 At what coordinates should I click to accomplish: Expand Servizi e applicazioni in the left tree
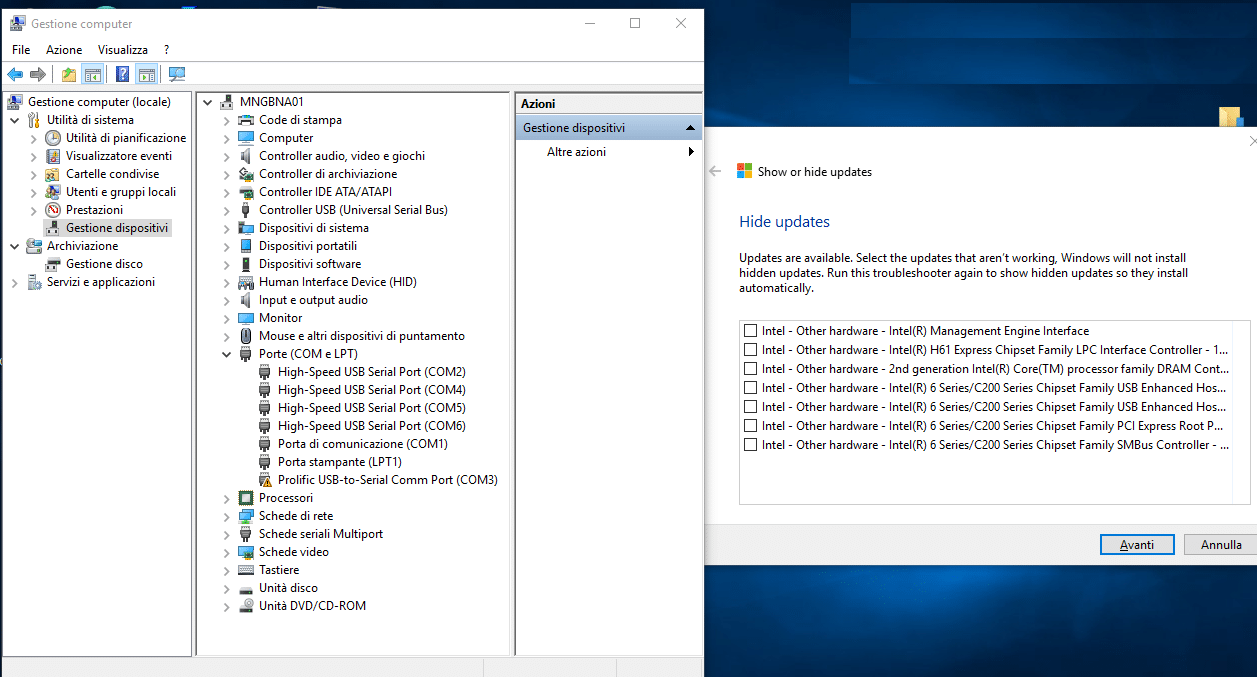click(x=14, y=282)
